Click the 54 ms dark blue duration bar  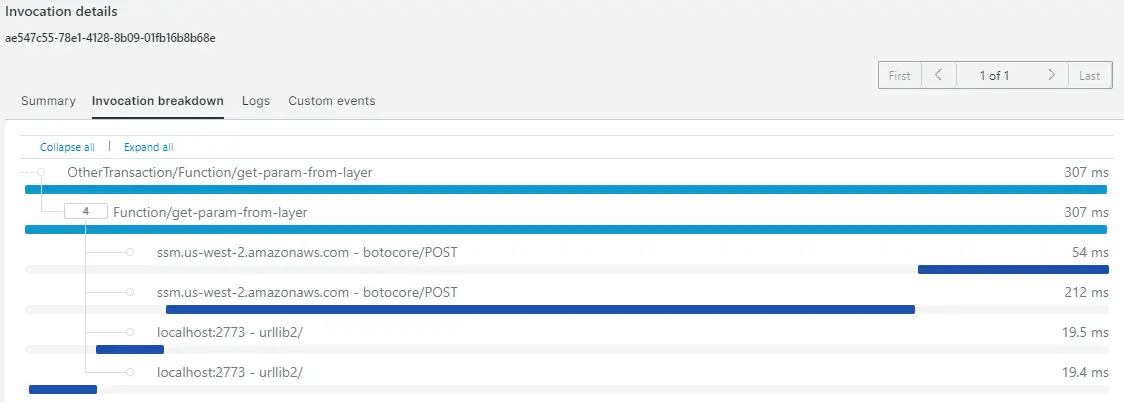[1014, 270]
